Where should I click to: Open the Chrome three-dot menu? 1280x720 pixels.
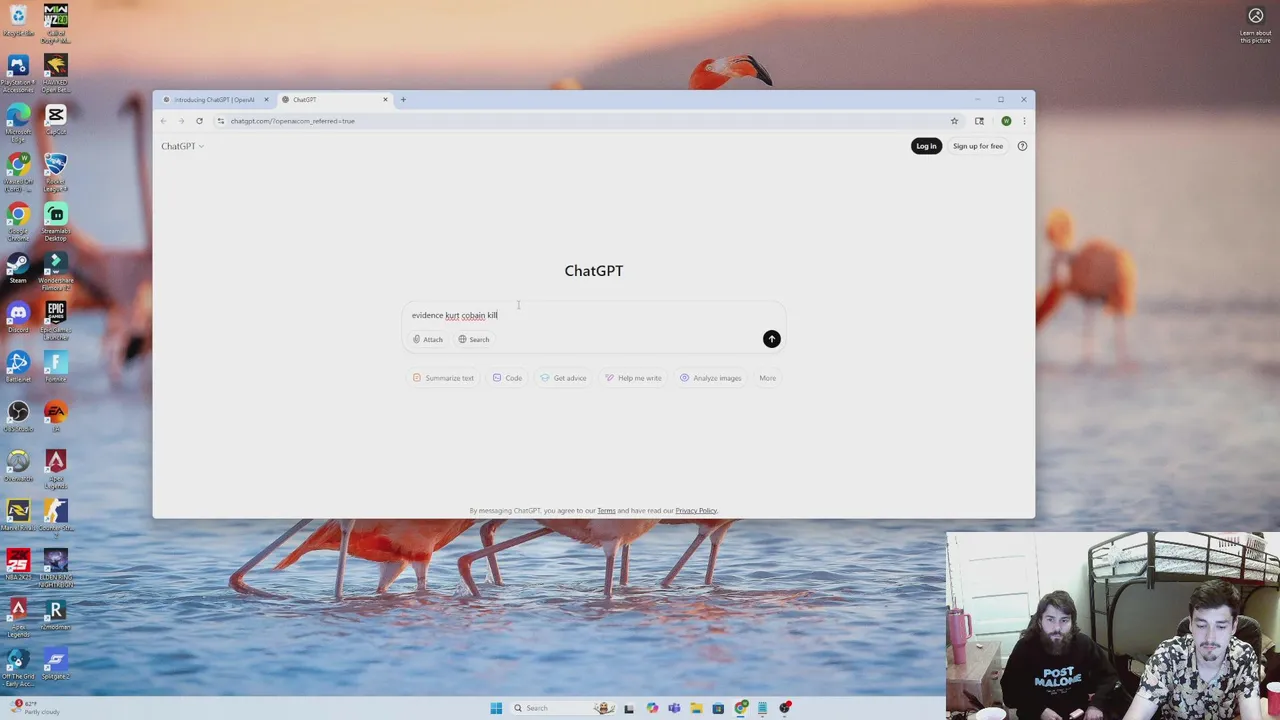point(1023,121)
